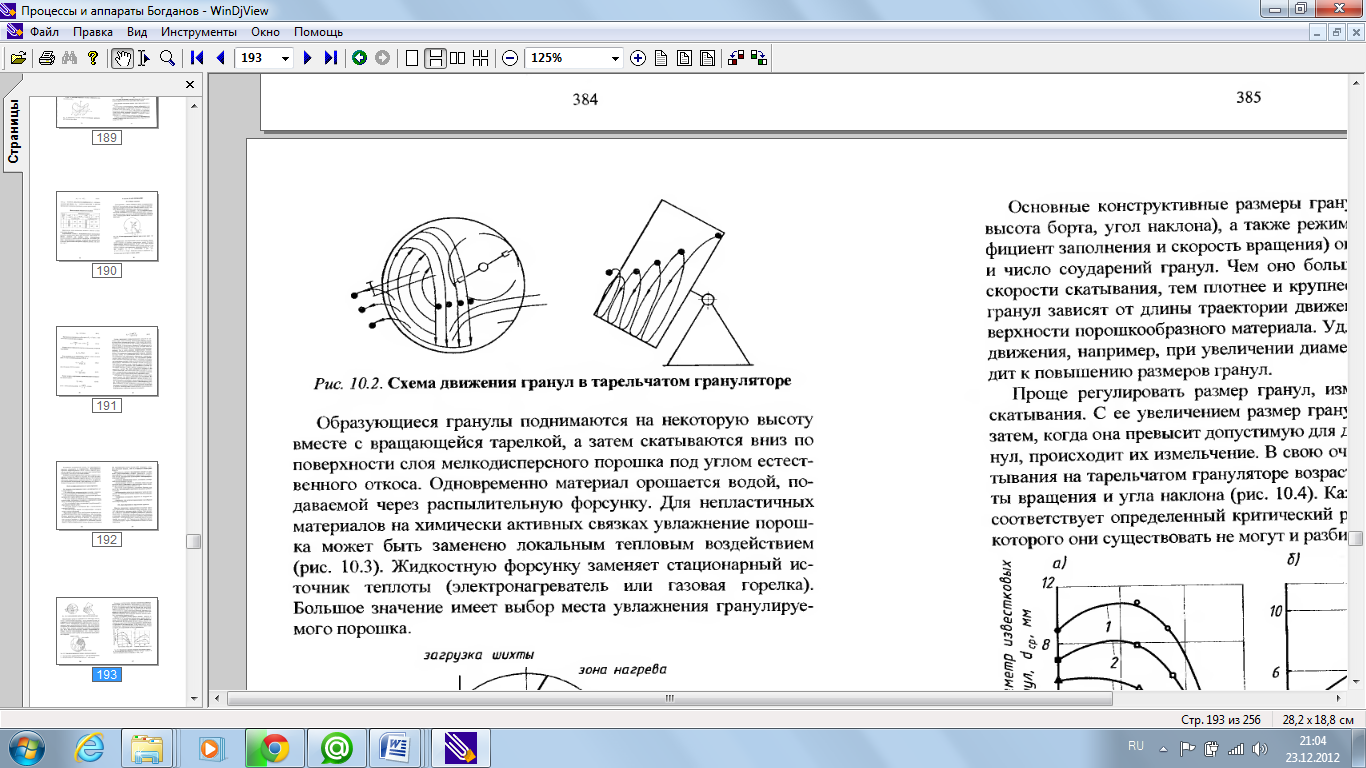The image size is (1366, 768).
Task: Open the page number 193 dropdown
Action: point(285,58)
